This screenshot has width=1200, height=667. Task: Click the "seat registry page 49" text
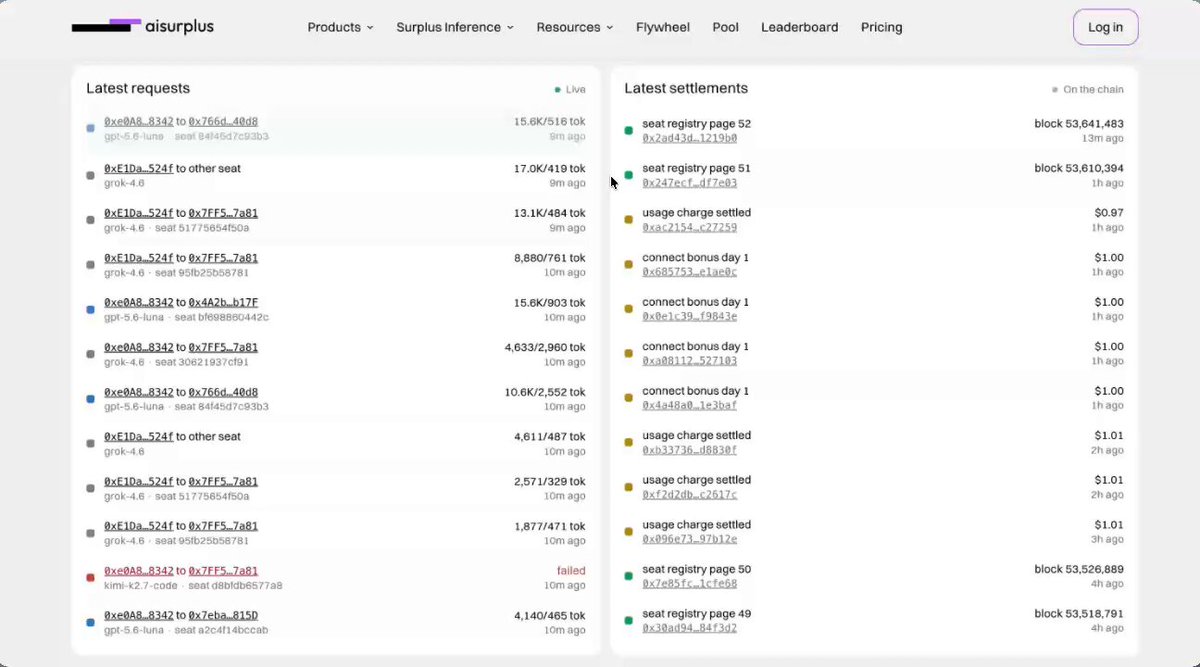pos(696,614)
